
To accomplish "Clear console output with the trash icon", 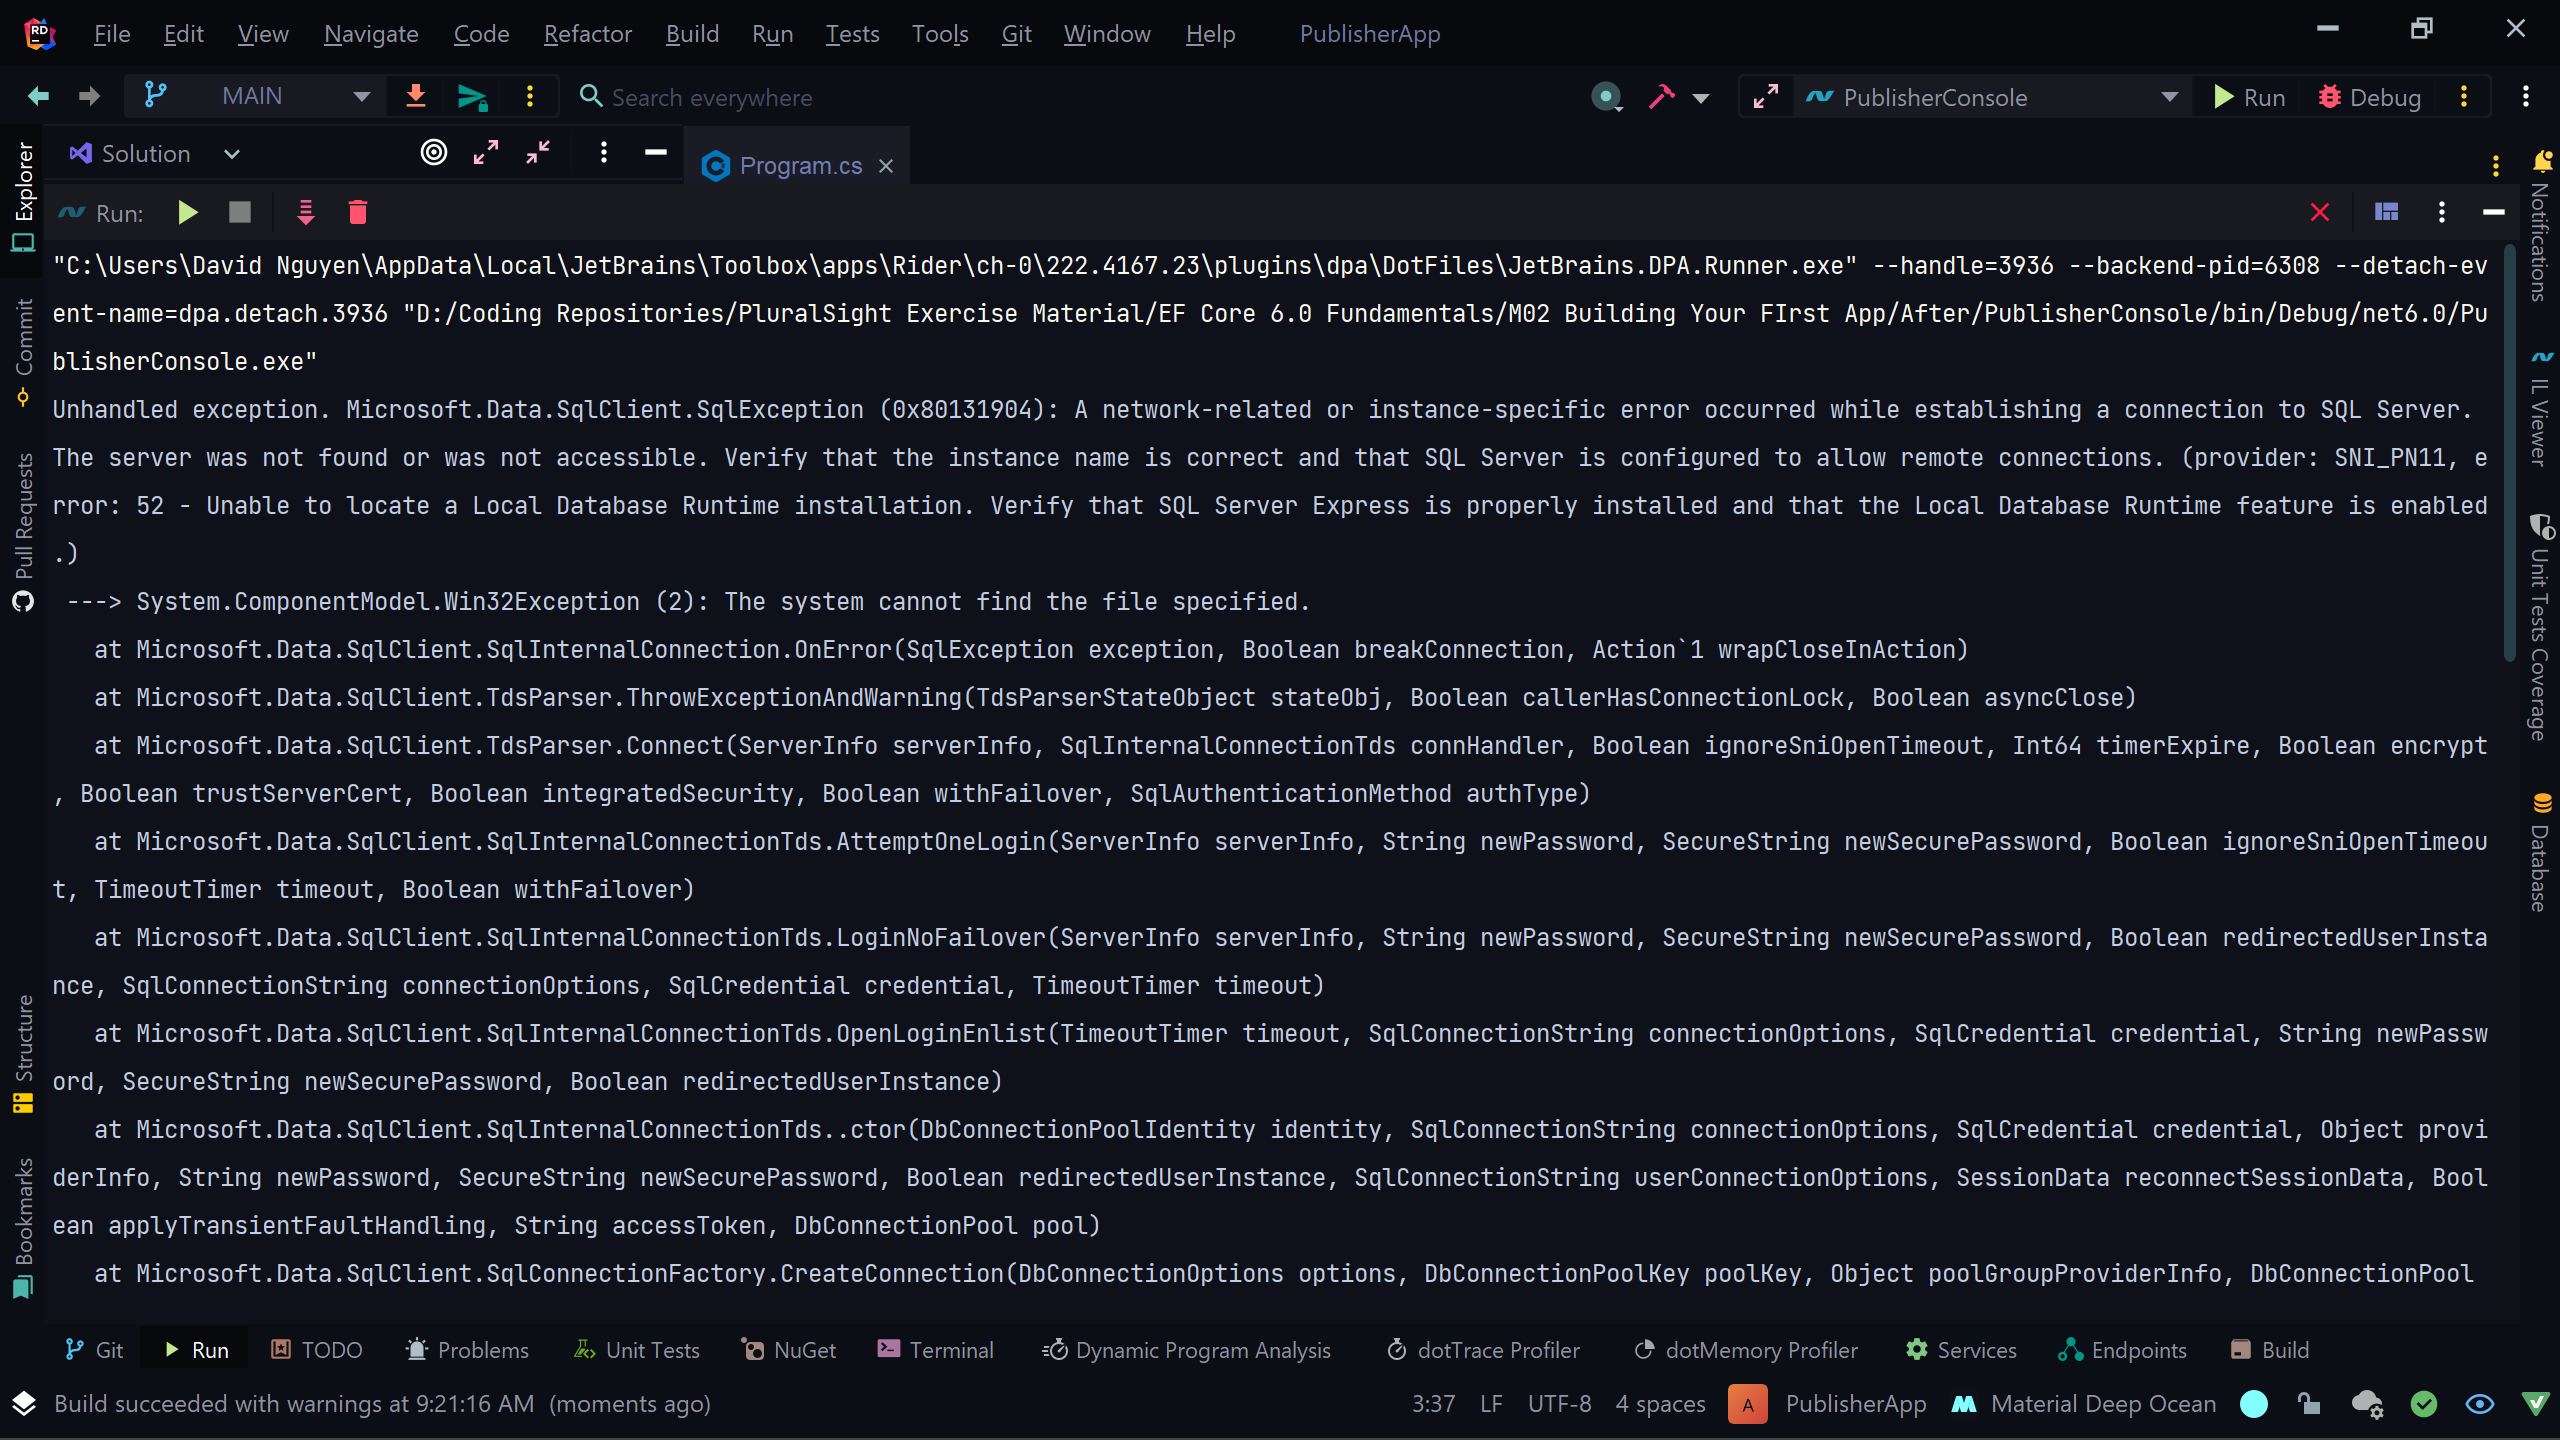I will tap(357, 212).
